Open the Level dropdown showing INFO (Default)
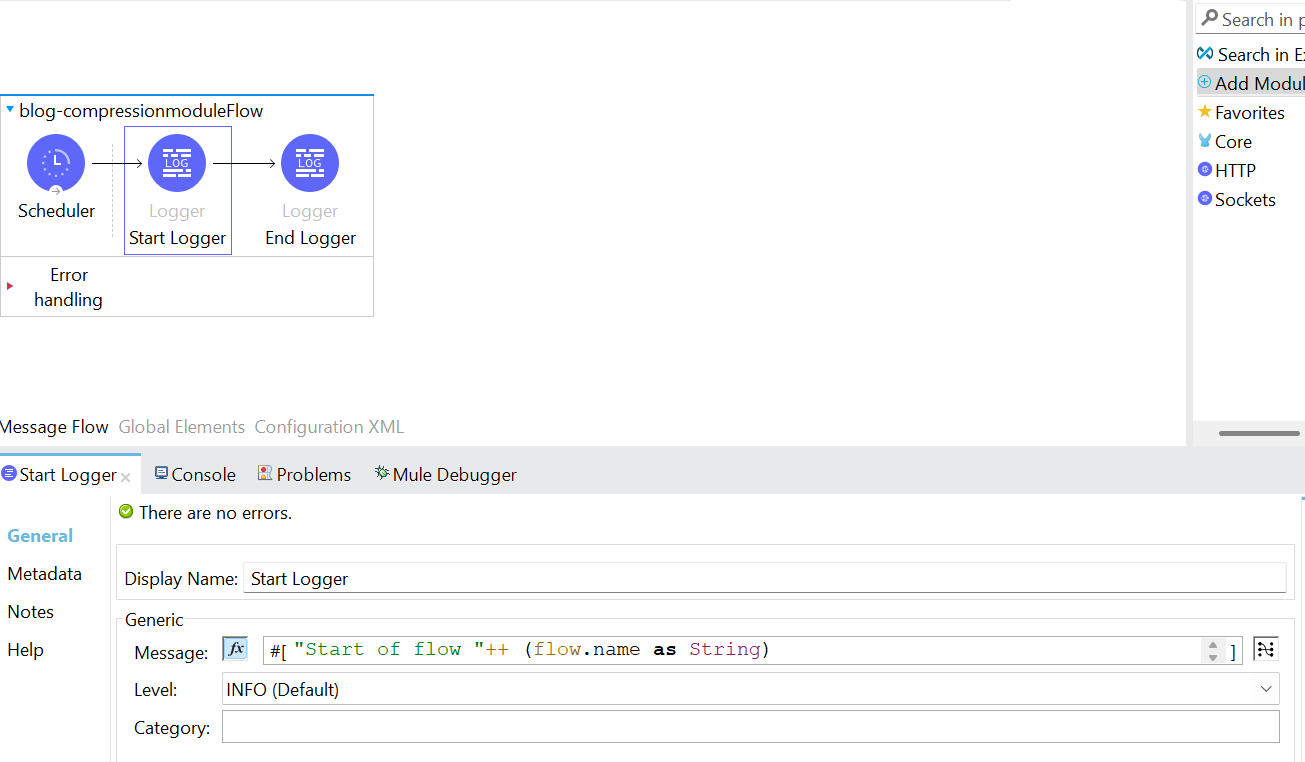 click(x=1266, y=688)
